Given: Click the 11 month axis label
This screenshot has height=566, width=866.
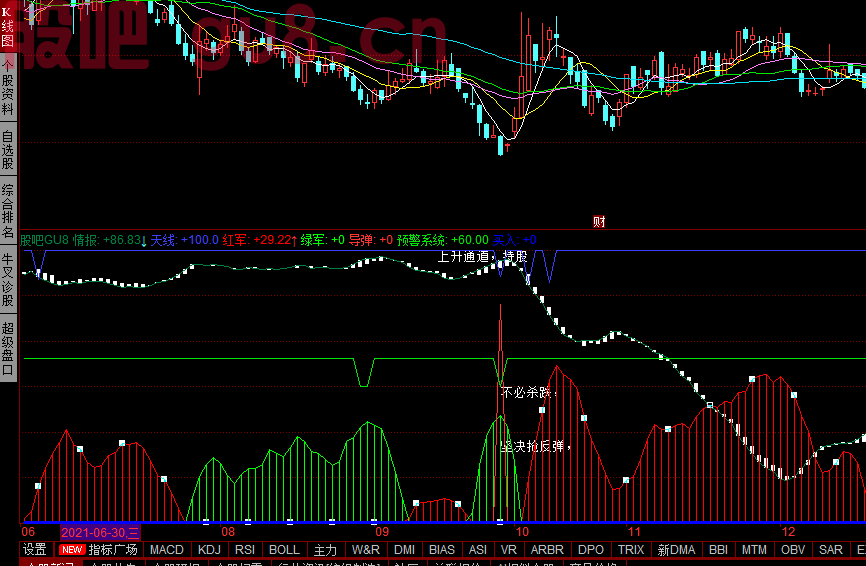Looking at the screenshot, I should coord(634,532).
